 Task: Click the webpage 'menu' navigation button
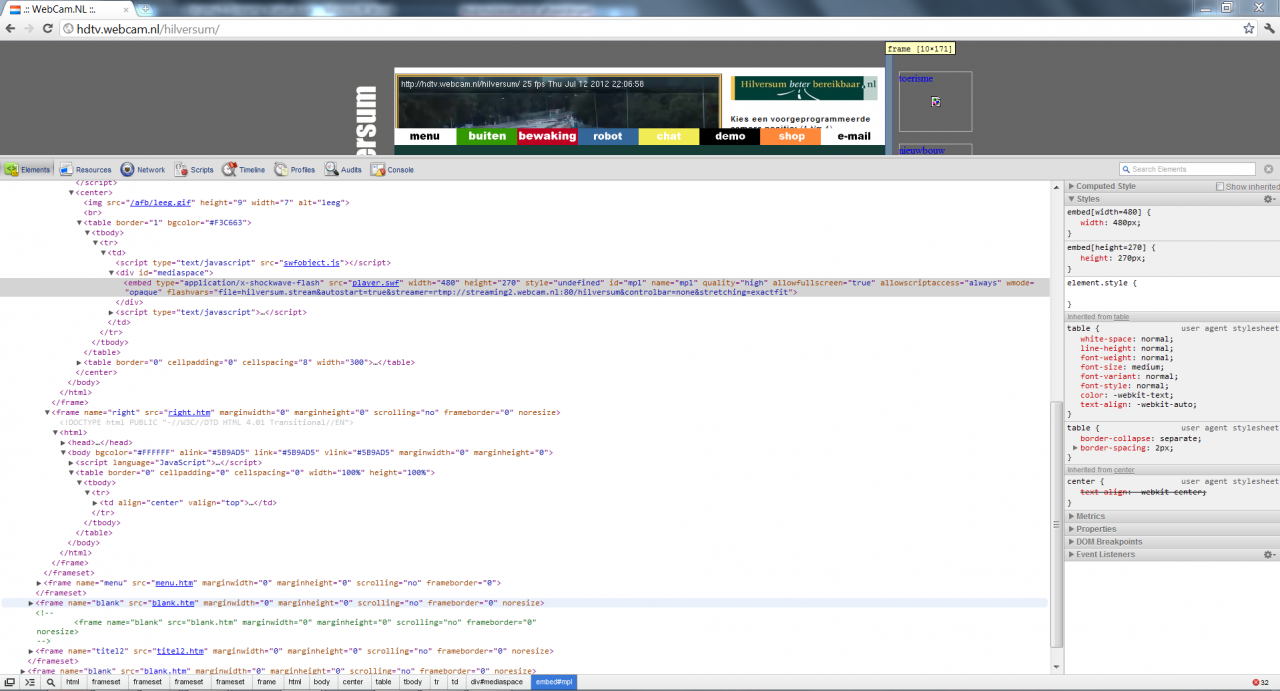click(425, 136)
